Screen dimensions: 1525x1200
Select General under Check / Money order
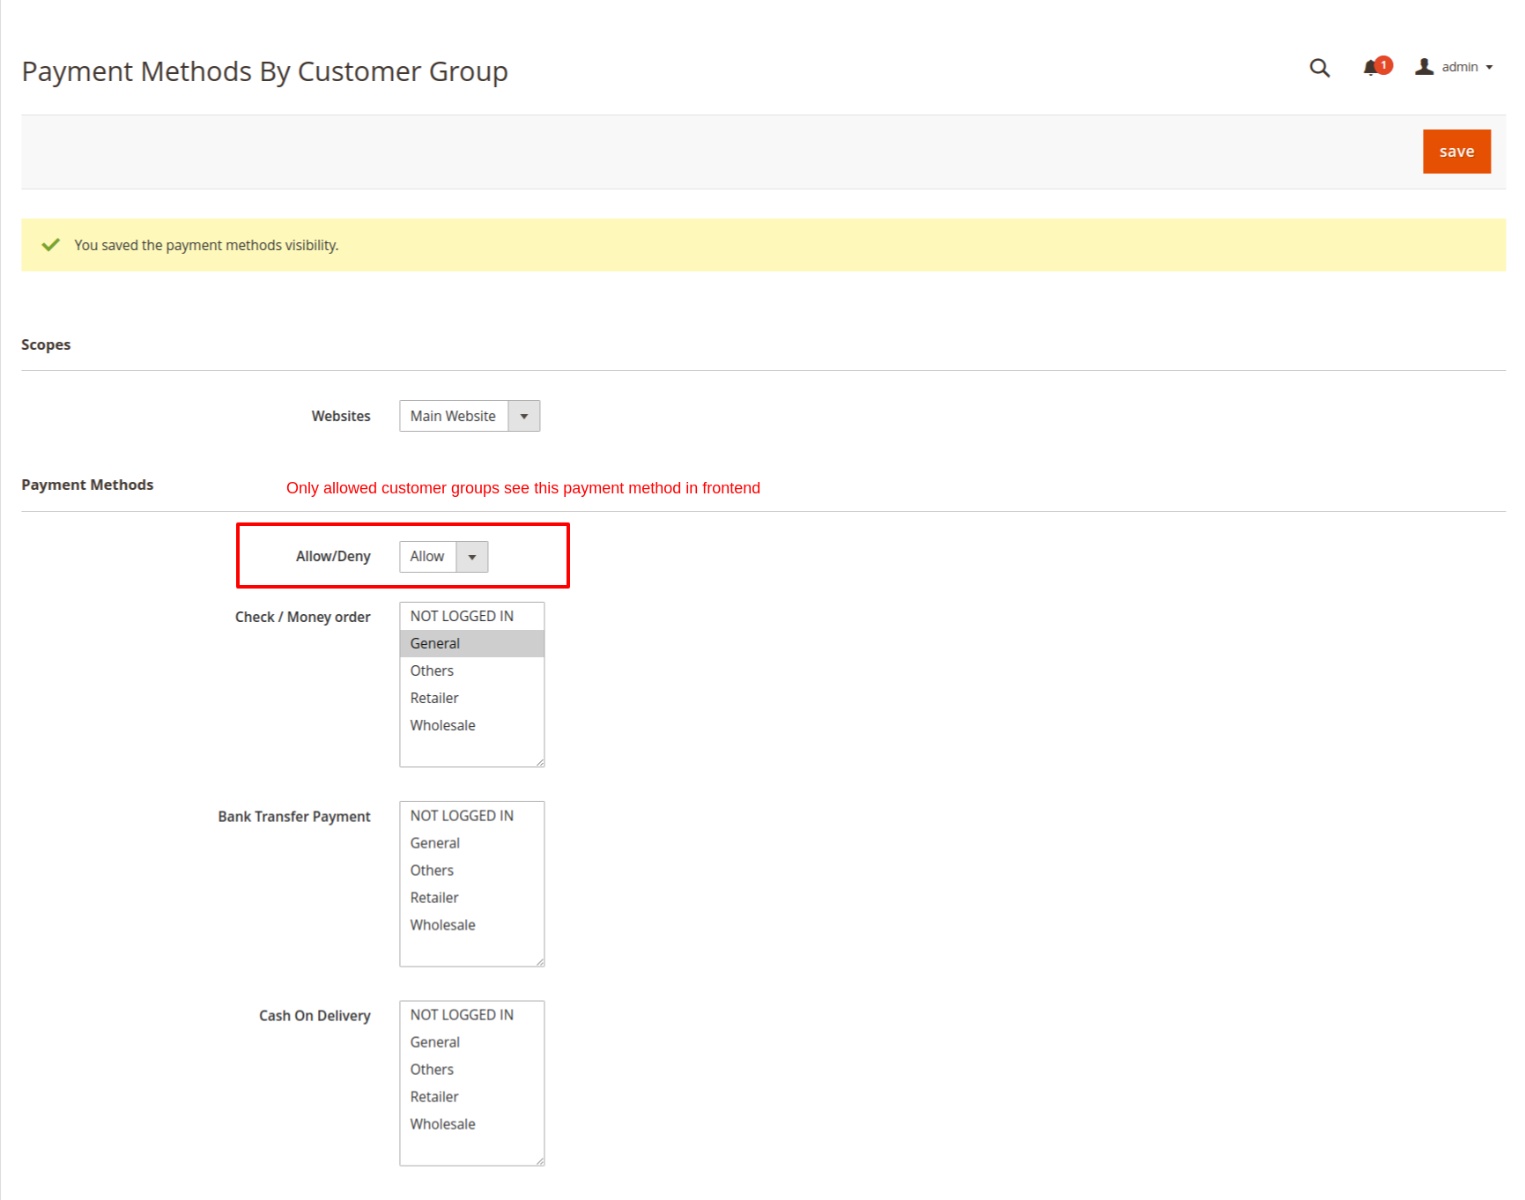(436, 644)
